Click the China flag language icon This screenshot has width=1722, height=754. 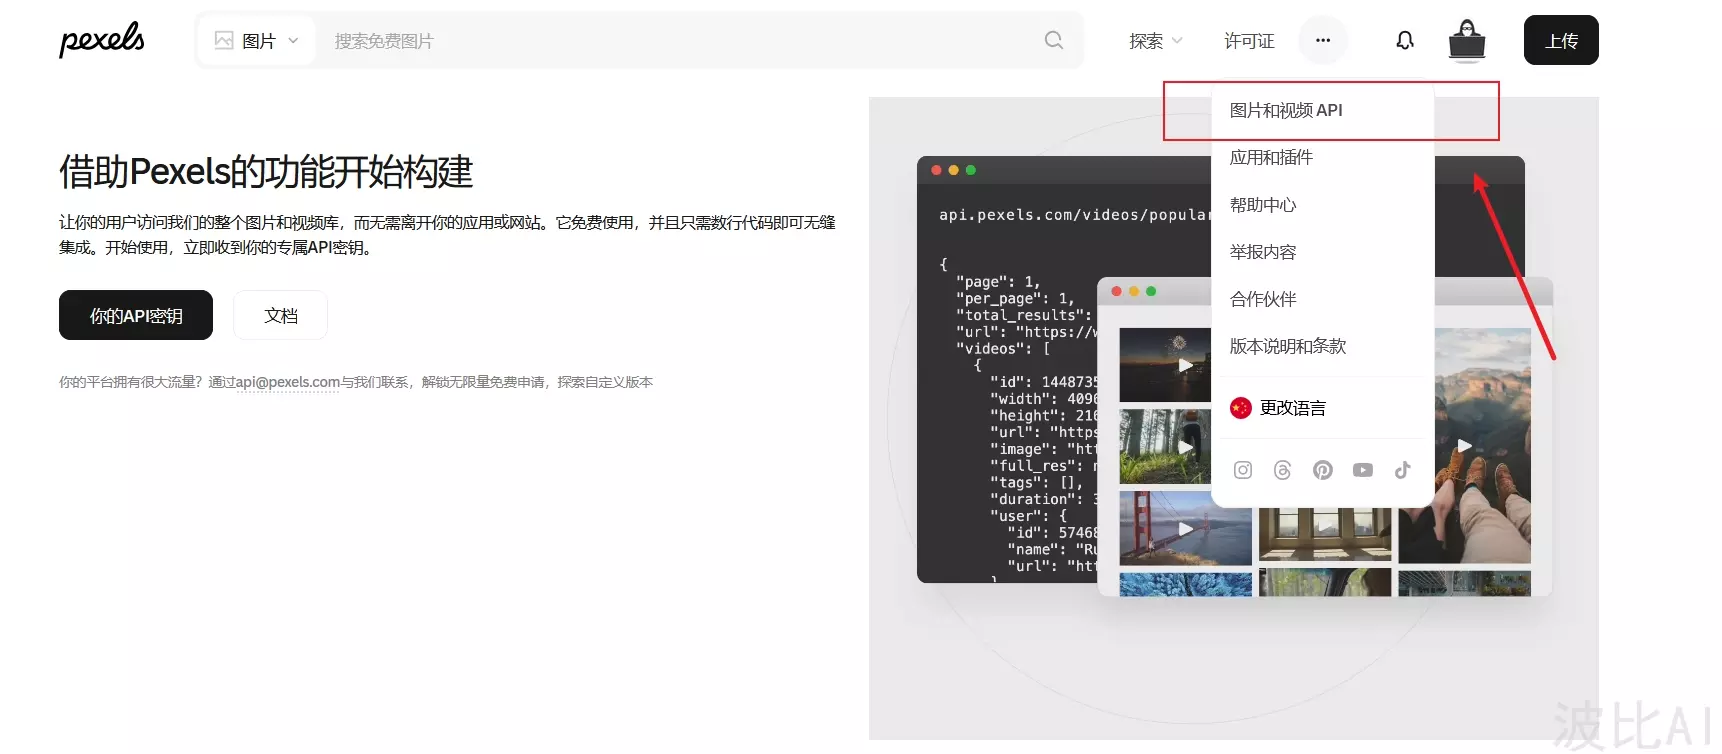point(1241,408)
